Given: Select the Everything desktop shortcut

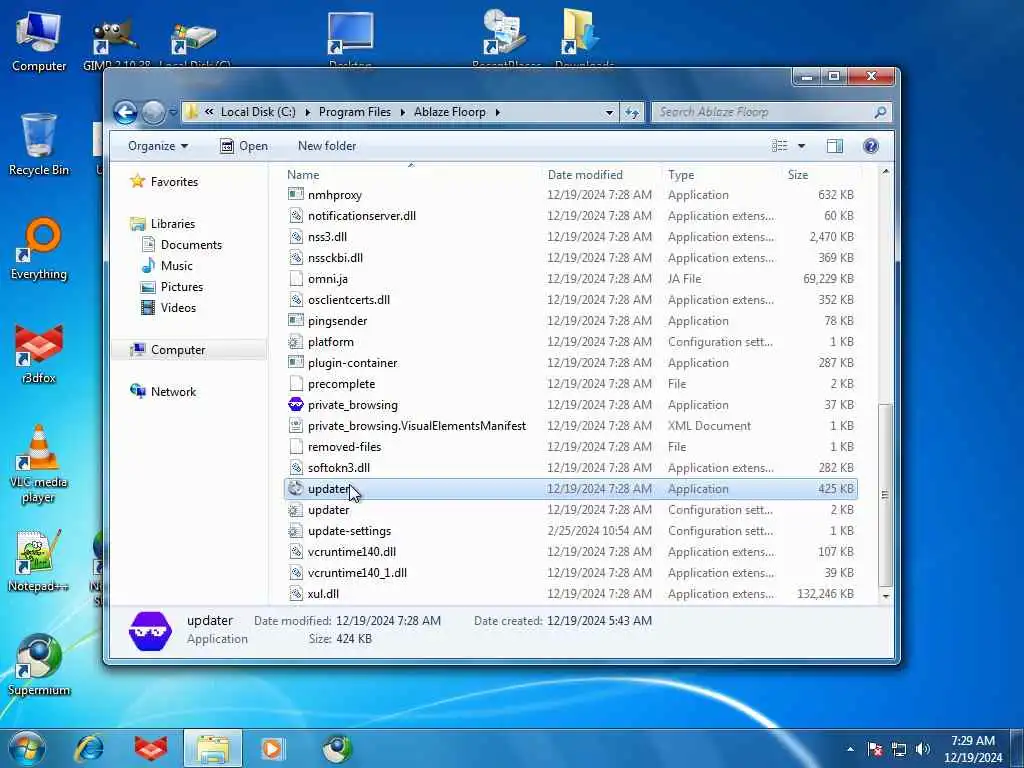Looking at the screenshot, I should tap(39, 249).
